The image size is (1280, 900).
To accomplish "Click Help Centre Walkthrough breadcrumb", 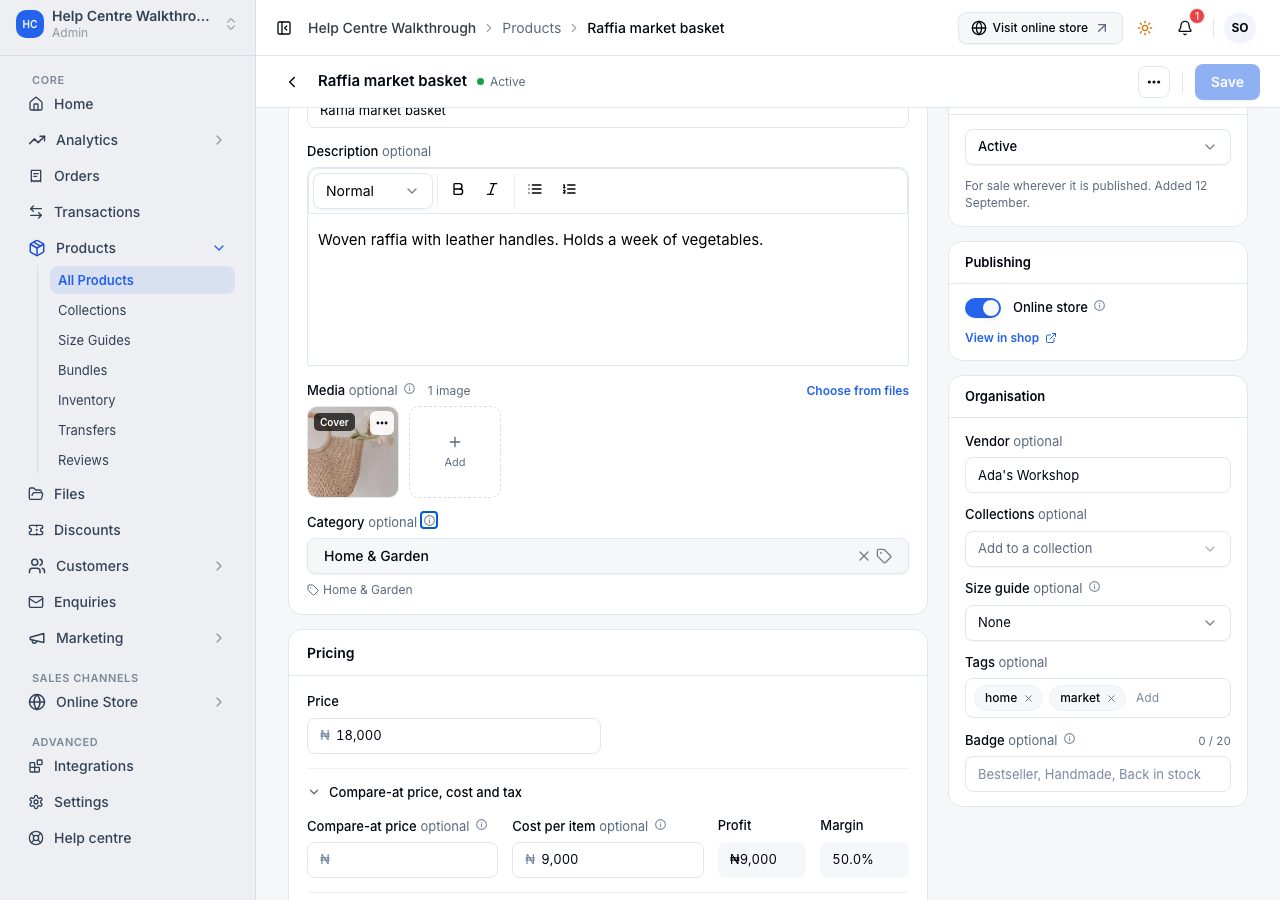I will tap(392, 28).
